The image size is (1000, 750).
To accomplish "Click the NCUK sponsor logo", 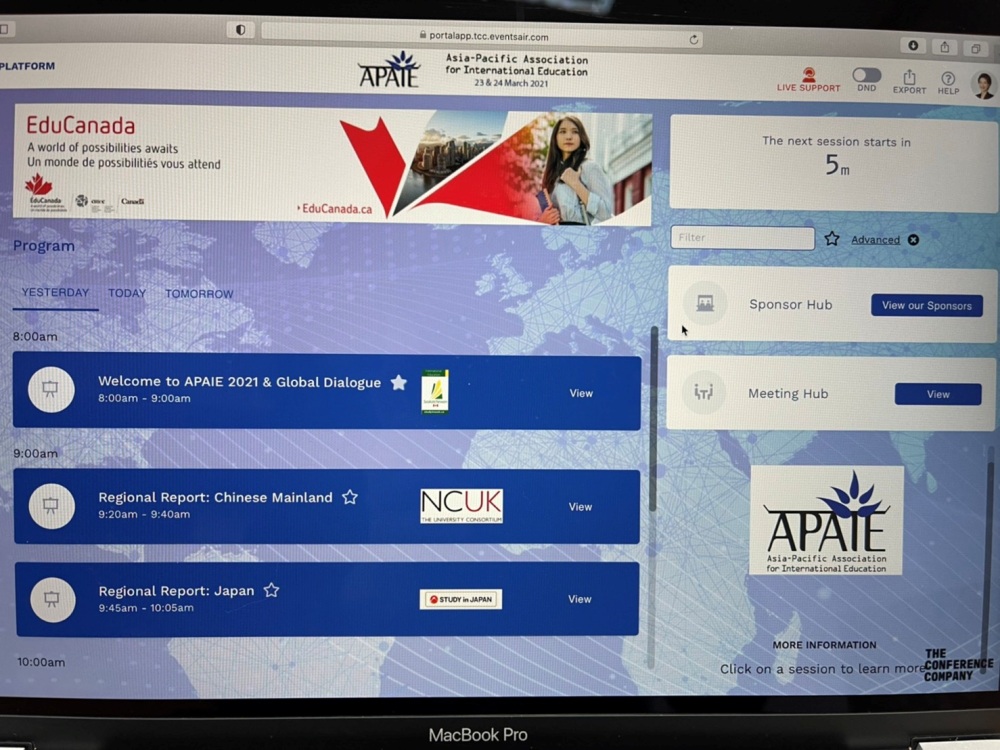I will (x=462, y=506).
